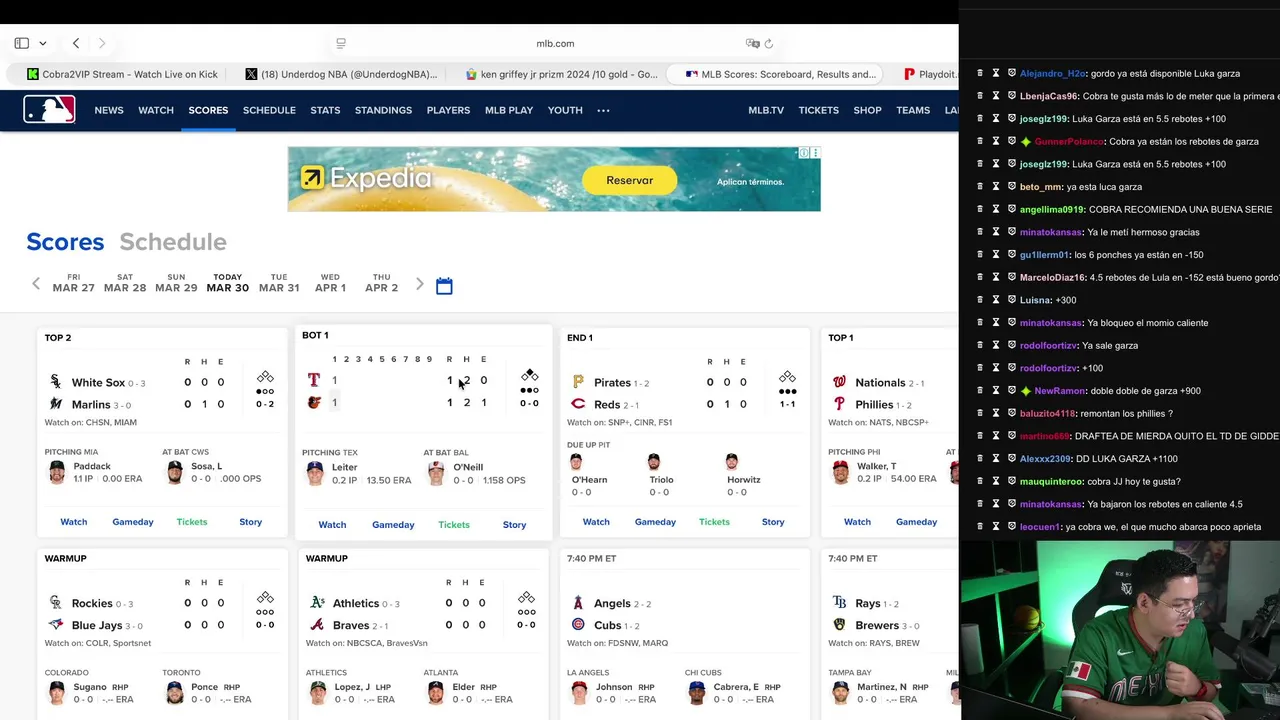Screen dimensions: 1280x720
Task: Click the Cubs team logo
Action: coord(578,625)
